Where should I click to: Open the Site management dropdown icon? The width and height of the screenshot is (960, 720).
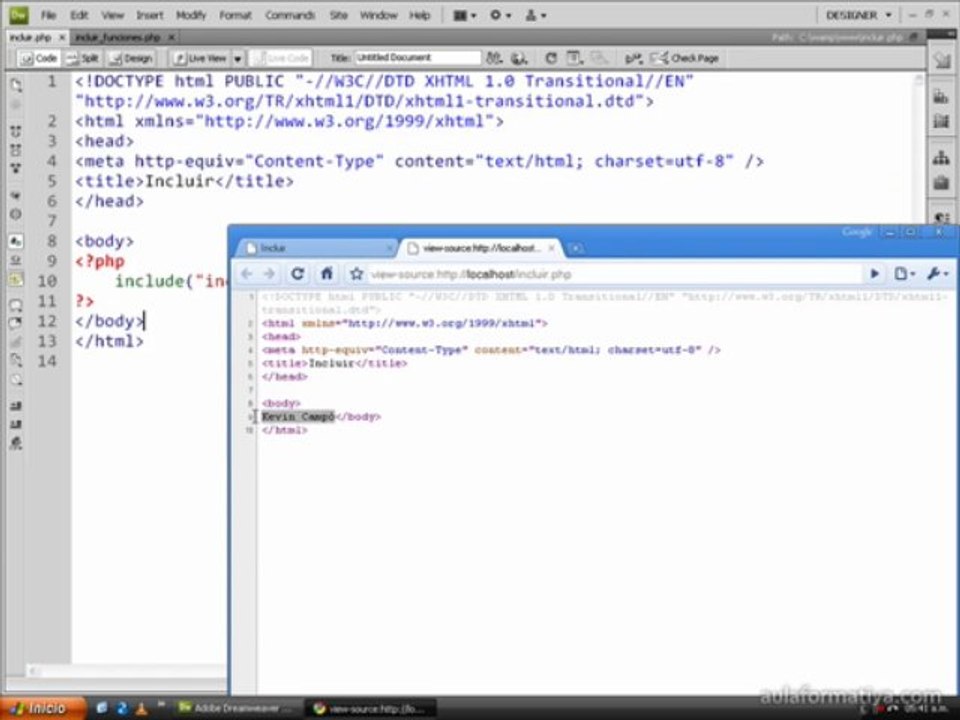pos(536,15)
